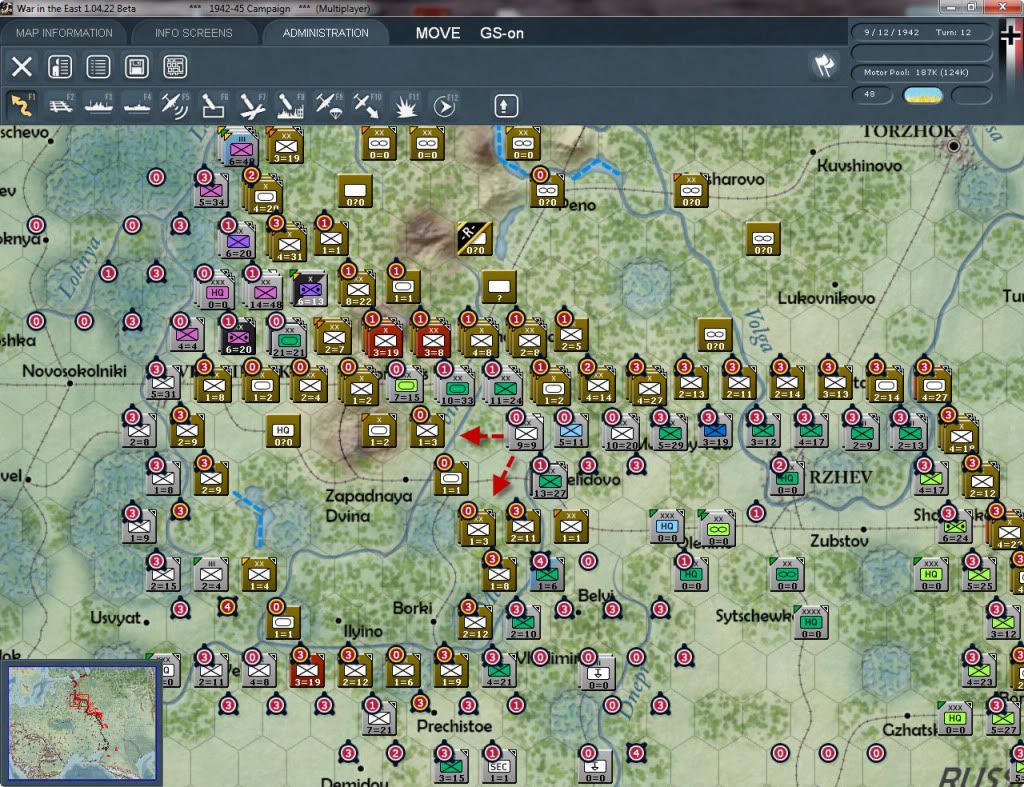Select the Soviet unit labeled 8=22
Screen dimensions: 1024x787
(359, 290)
